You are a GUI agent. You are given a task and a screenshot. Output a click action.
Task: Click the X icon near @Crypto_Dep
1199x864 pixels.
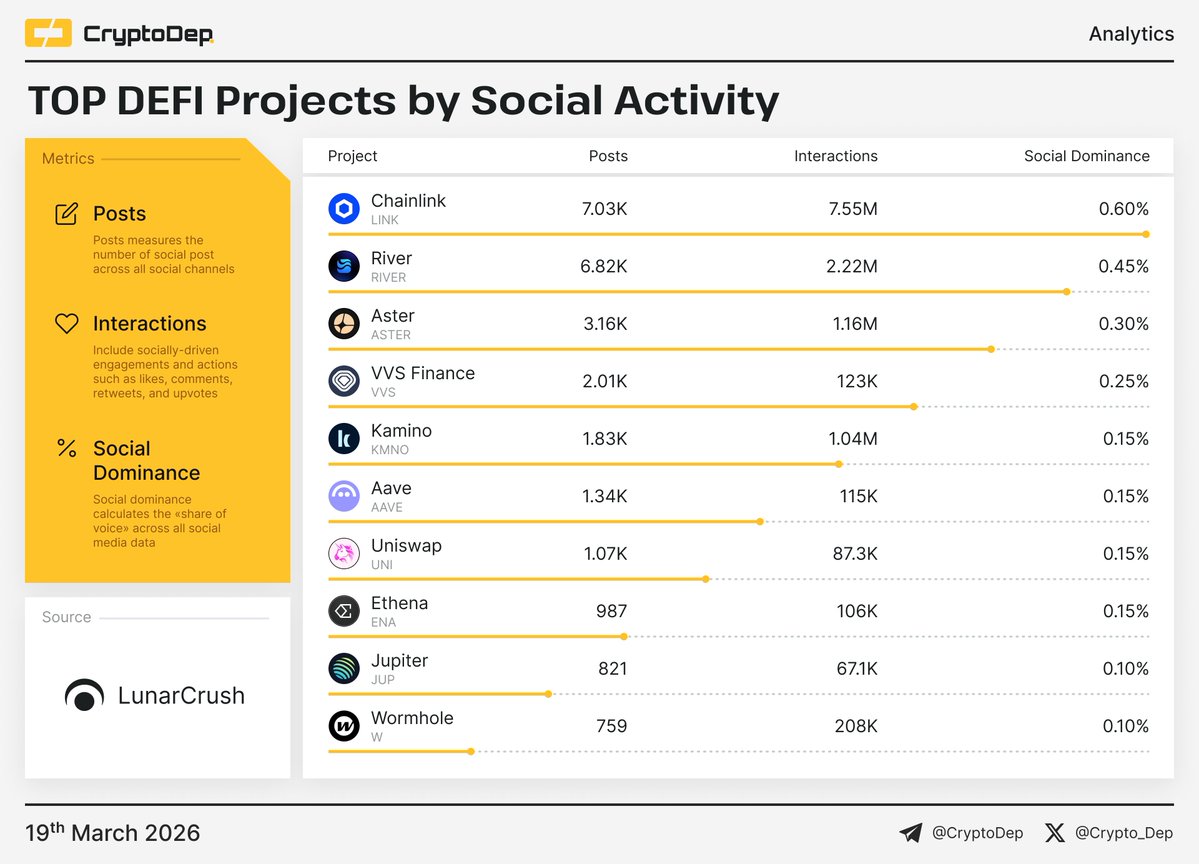(x=1053, y=832)
